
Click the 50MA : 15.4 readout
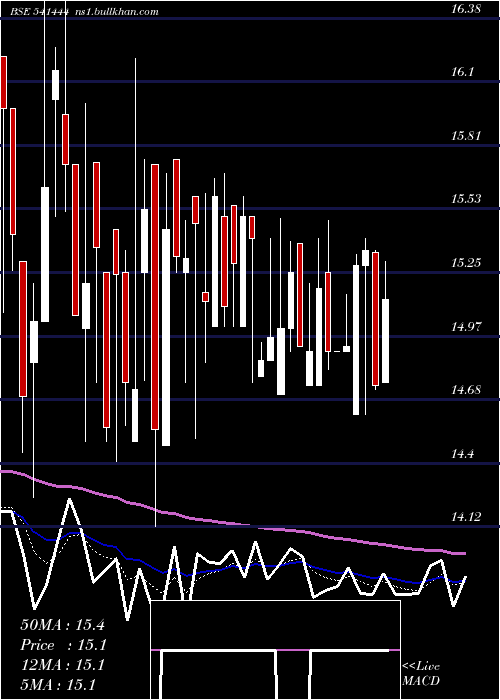click(x=62, y=625)
